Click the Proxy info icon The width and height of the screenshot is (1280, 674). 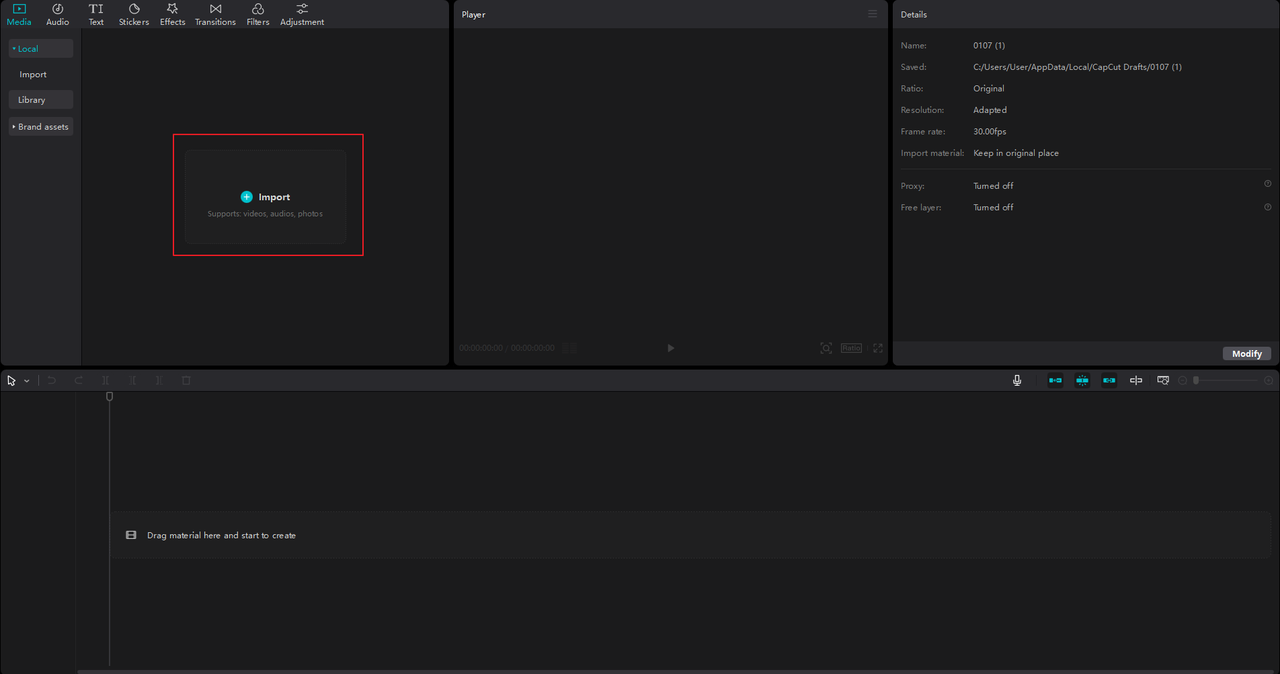pyautogui.click(x=1268, y=184)
